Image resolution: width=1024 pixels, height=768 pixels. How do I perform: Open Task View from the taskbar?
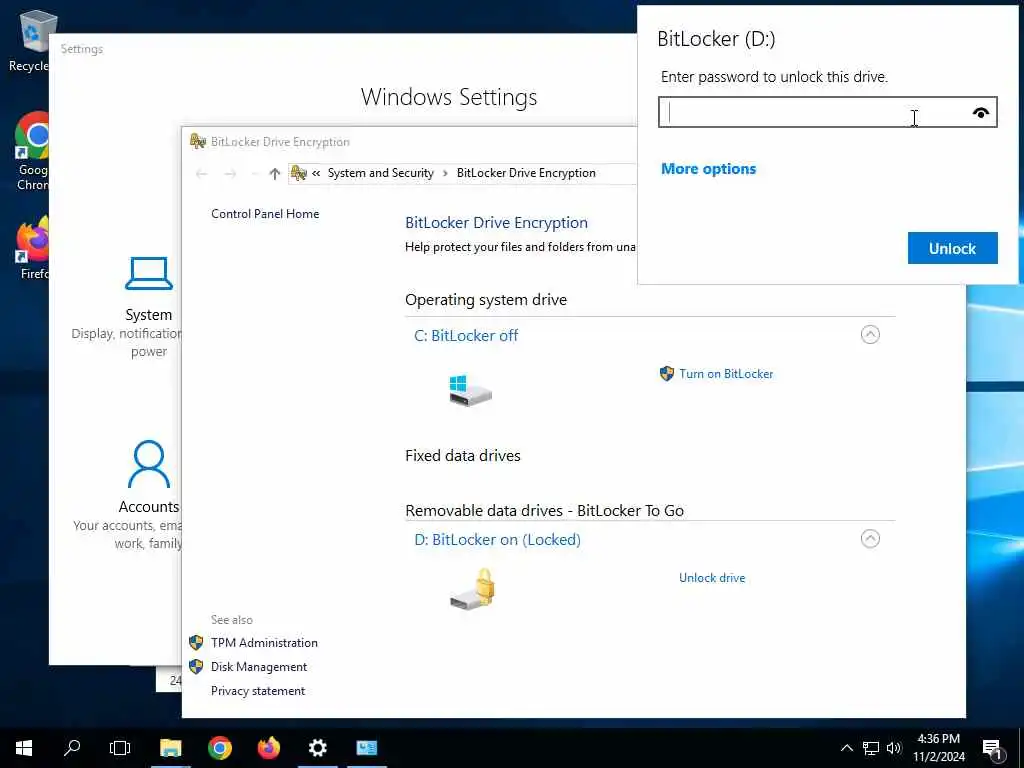coord(120,748)
